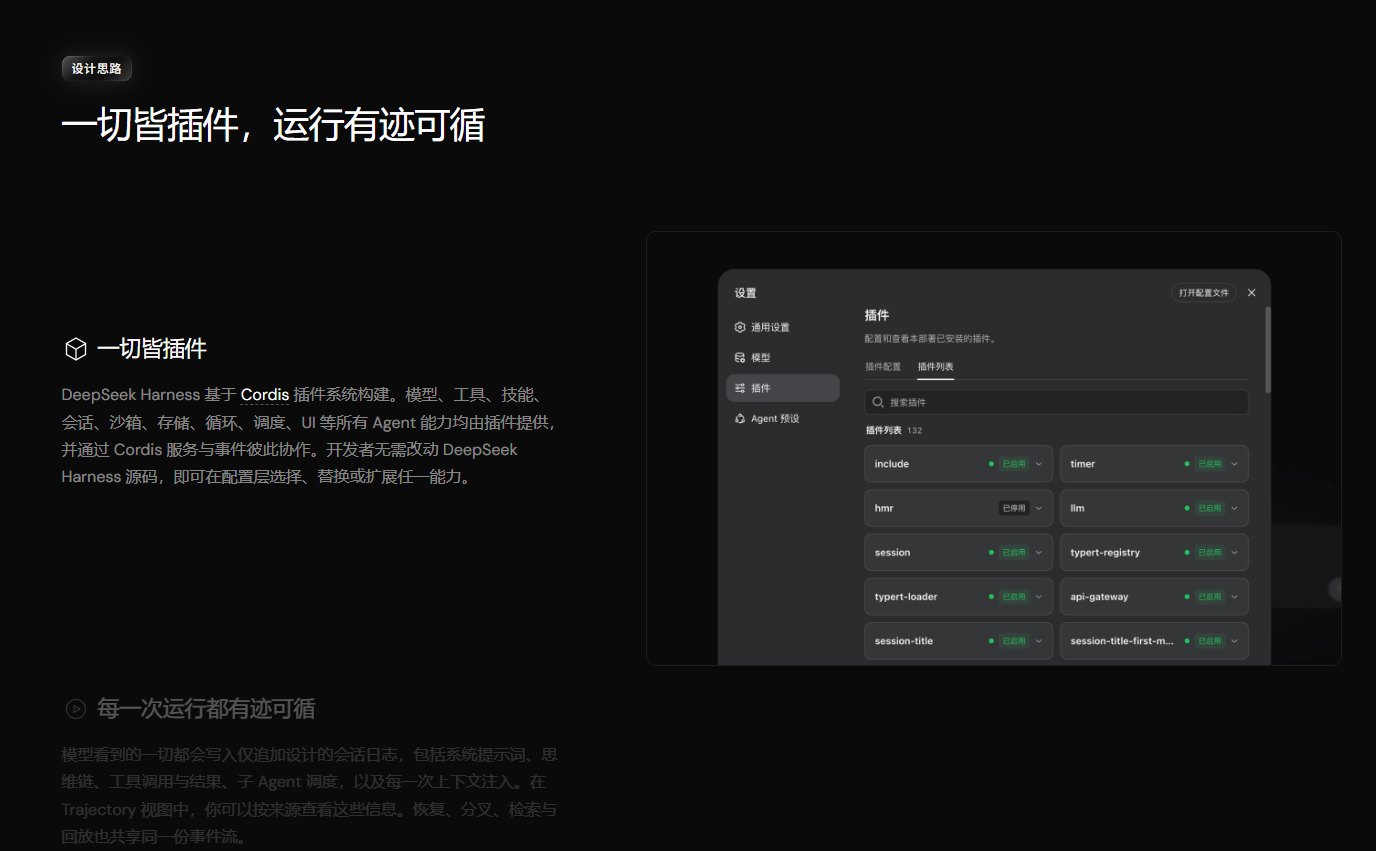Click the 已启用 badge on typert-registry

(x=1210, y=552)
